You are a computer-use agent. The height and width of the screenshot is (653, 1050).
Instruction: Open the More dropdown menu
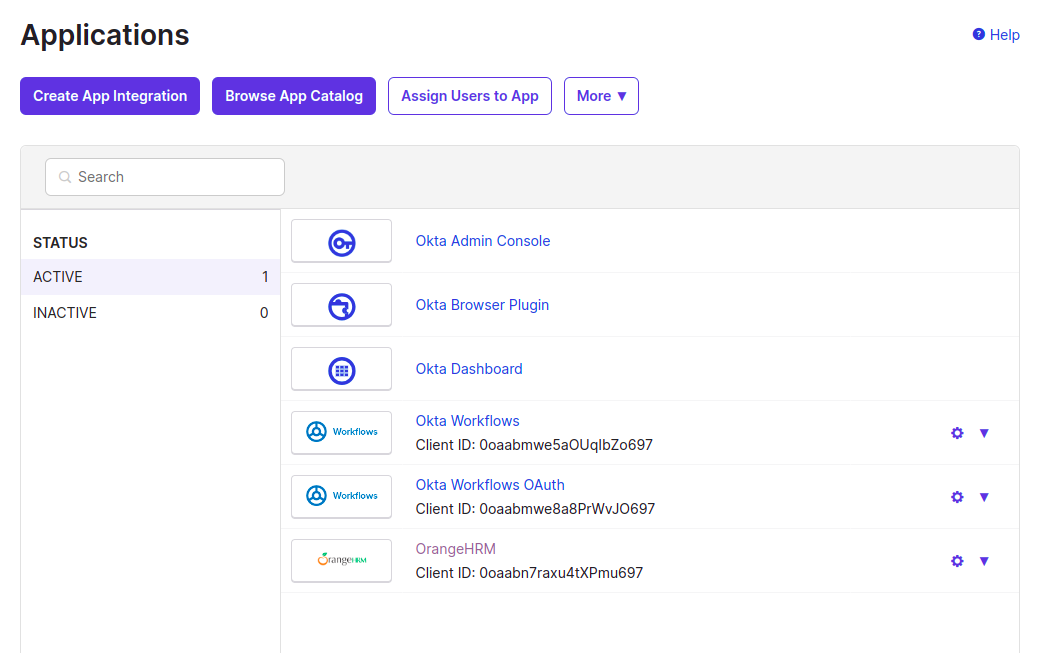click(x=601, y=96)
